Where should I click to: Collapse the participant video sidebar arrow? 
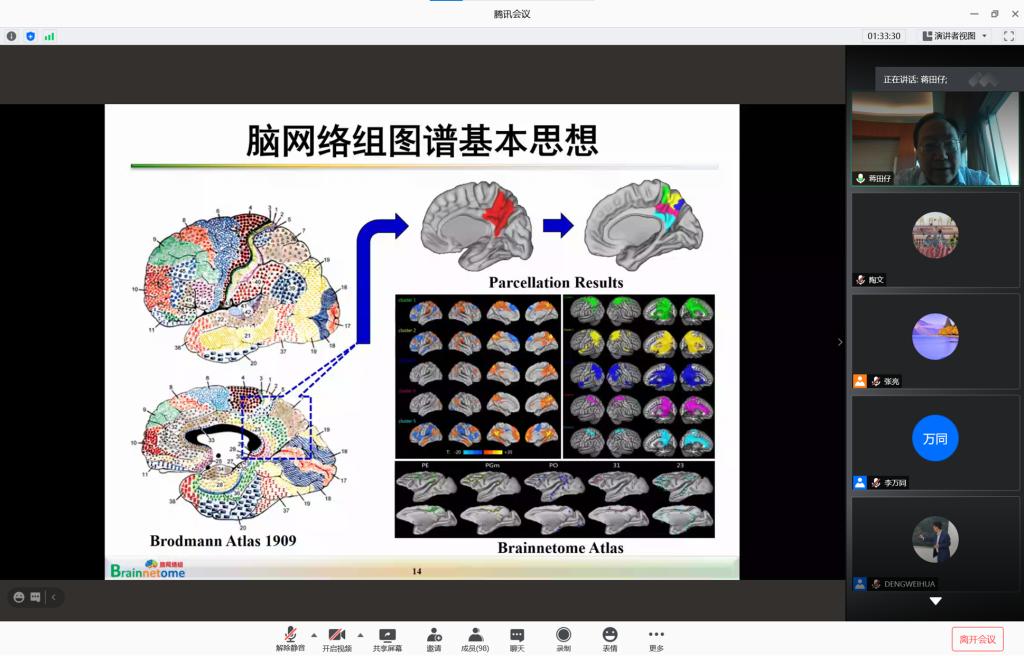(x=839, y=342)
